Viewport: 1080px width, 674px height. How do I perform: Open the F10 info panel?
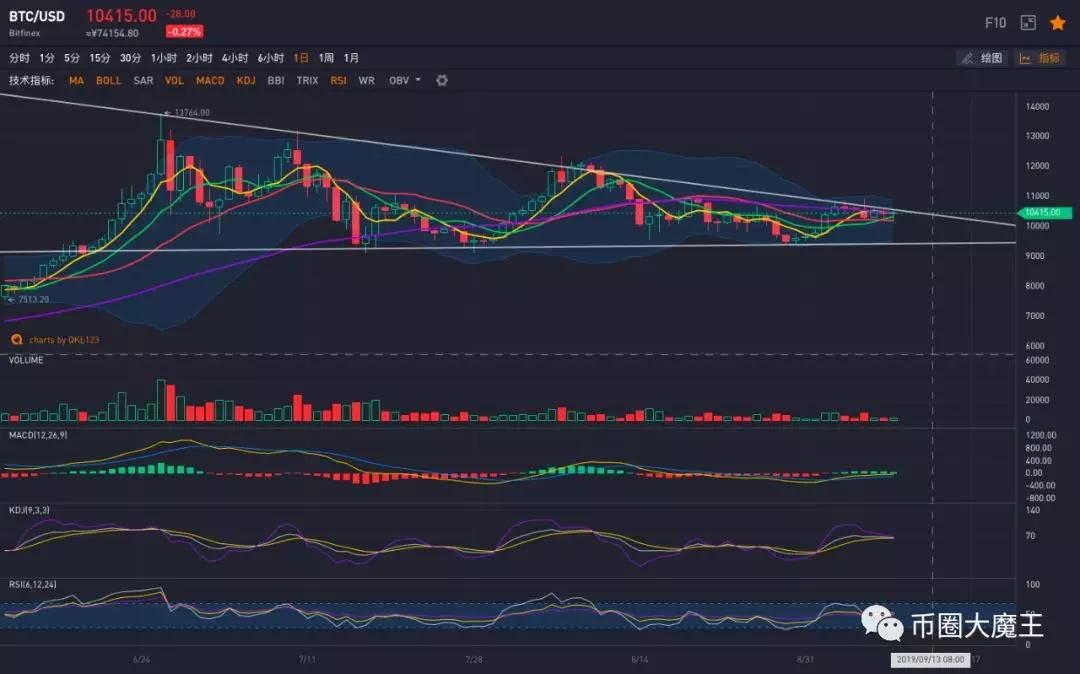click(x=995, y=22)
